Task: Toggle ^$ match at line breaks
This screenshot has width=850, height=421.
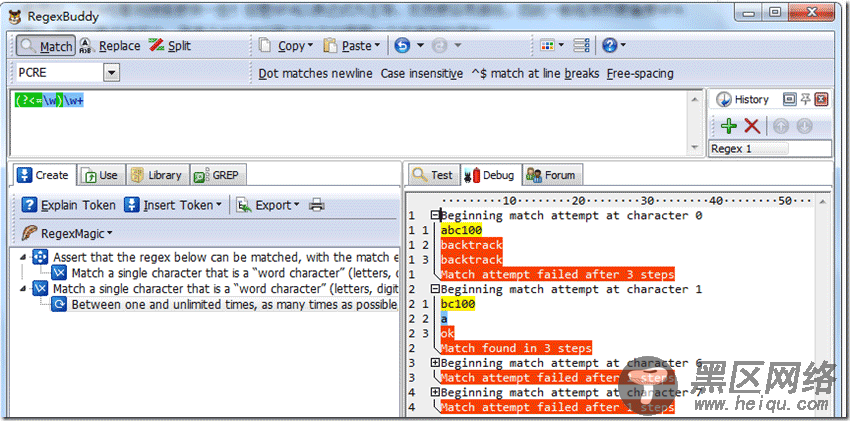Action: click(535, 74)
